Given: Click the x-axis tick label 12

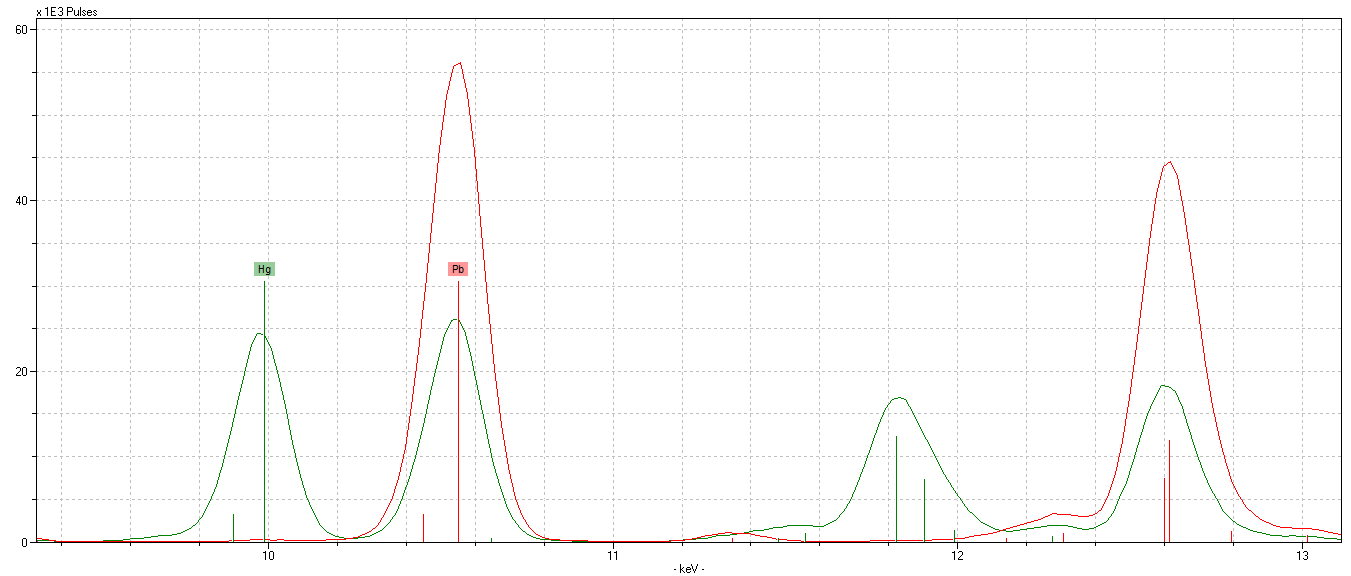Looking at the screenshot, I should [957, 554].
